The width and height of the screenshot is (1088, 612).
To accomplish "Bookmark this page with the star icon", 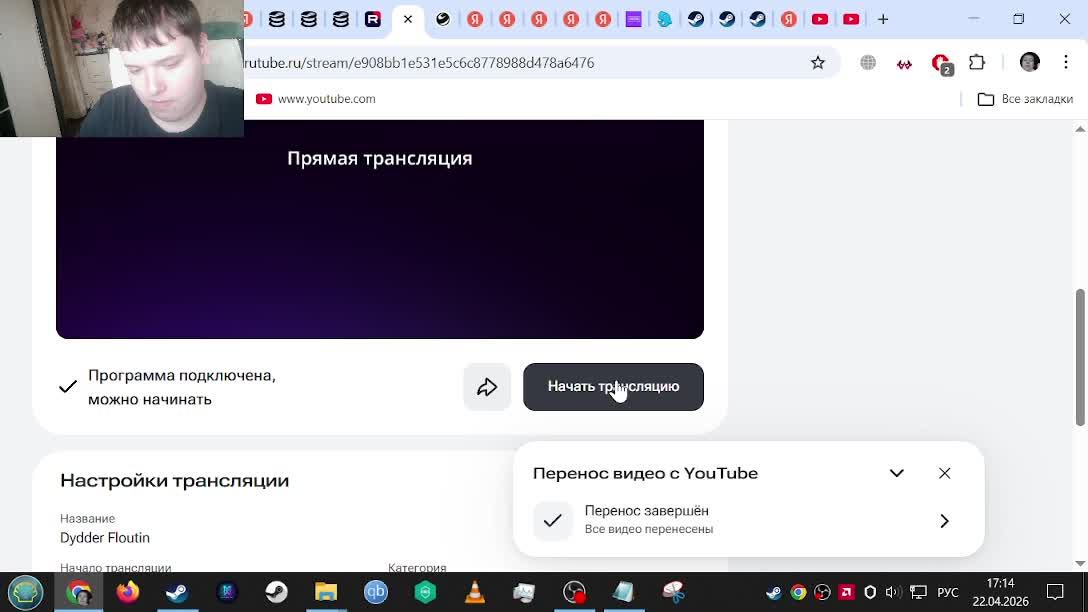I will click(x=817, y=62).
